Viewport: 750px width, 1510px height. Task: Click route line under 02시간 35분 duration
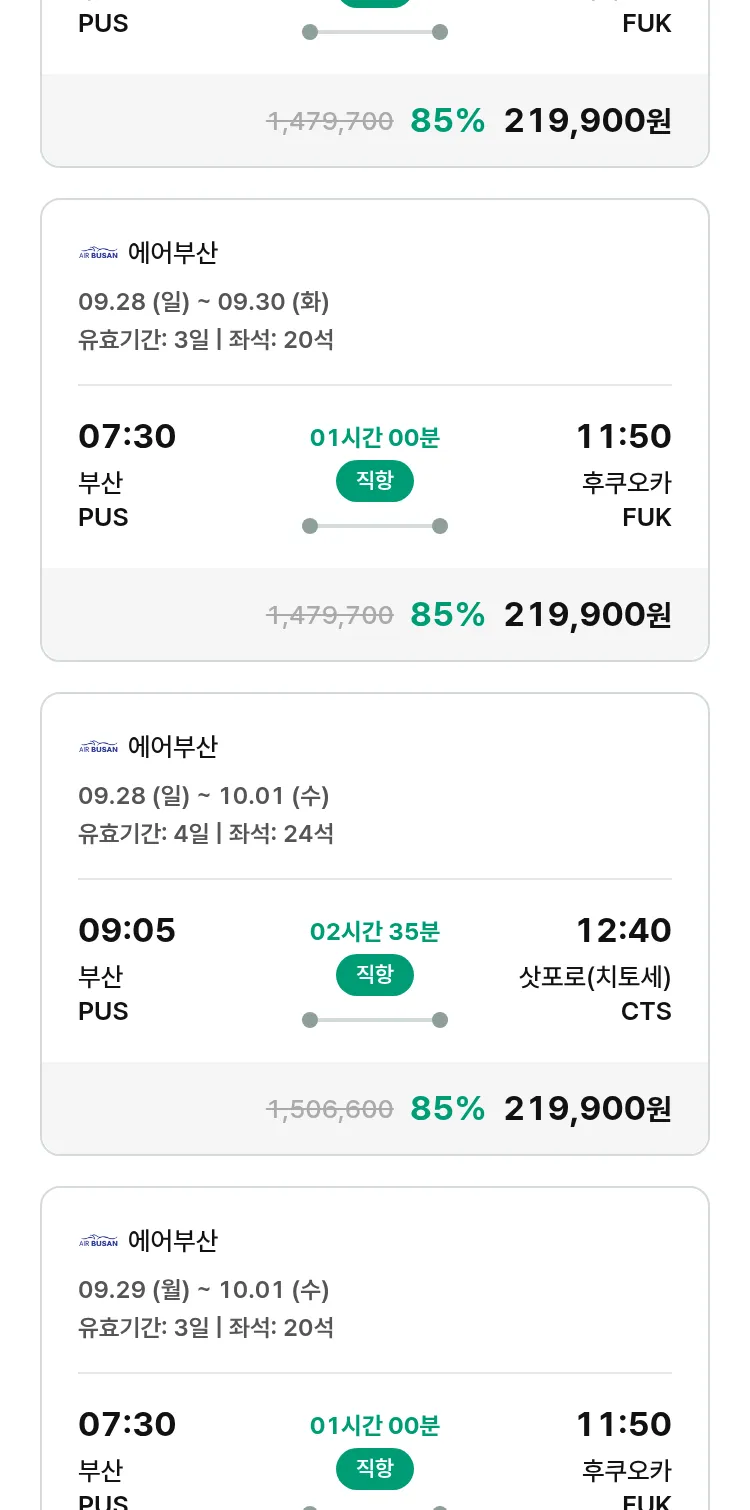click(x=375, y=1020)
